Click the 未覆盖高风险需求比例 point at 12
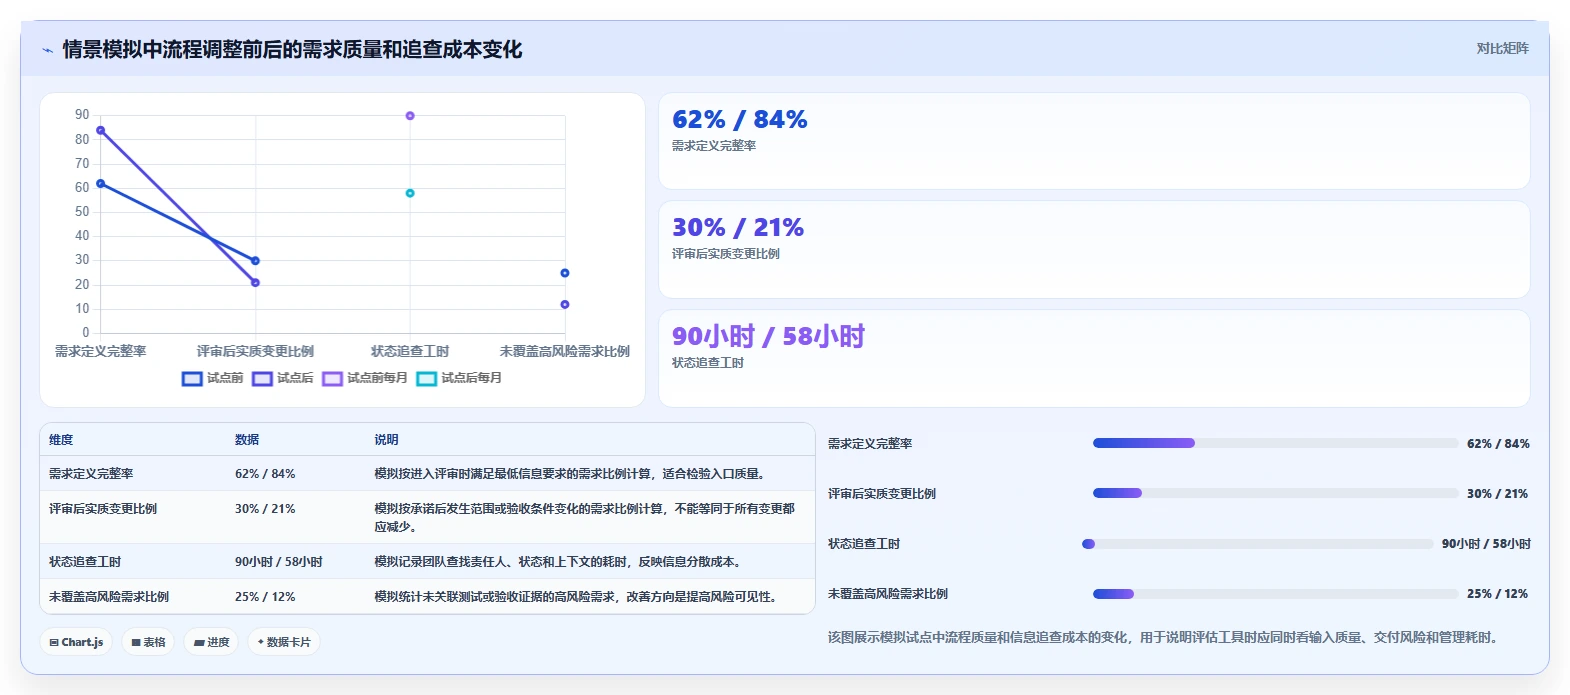The width and height of the screenshot is (1570, 695). (565, 304)
